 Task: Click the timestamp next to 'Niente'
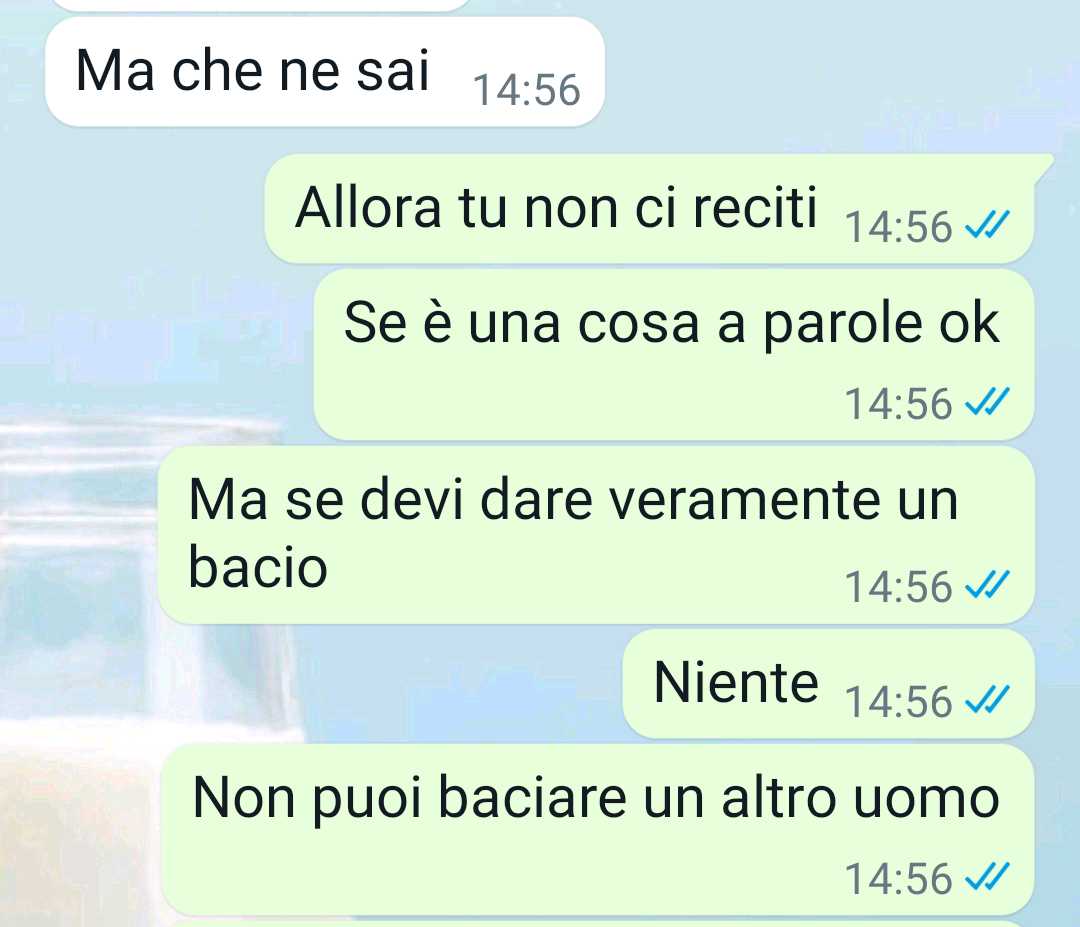[x=899, y=702]
